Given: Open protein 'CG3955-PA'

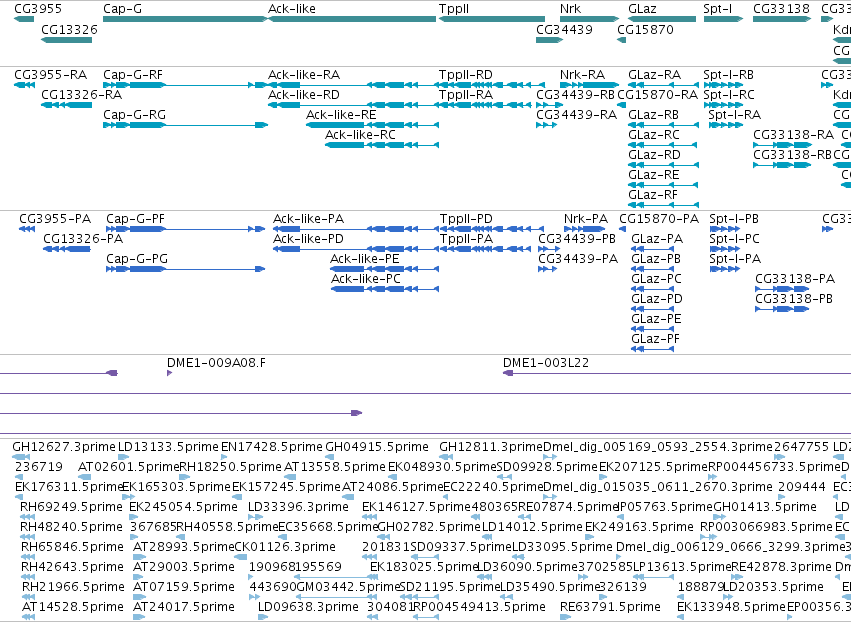Looking at the screenshot, I should 55,219.
